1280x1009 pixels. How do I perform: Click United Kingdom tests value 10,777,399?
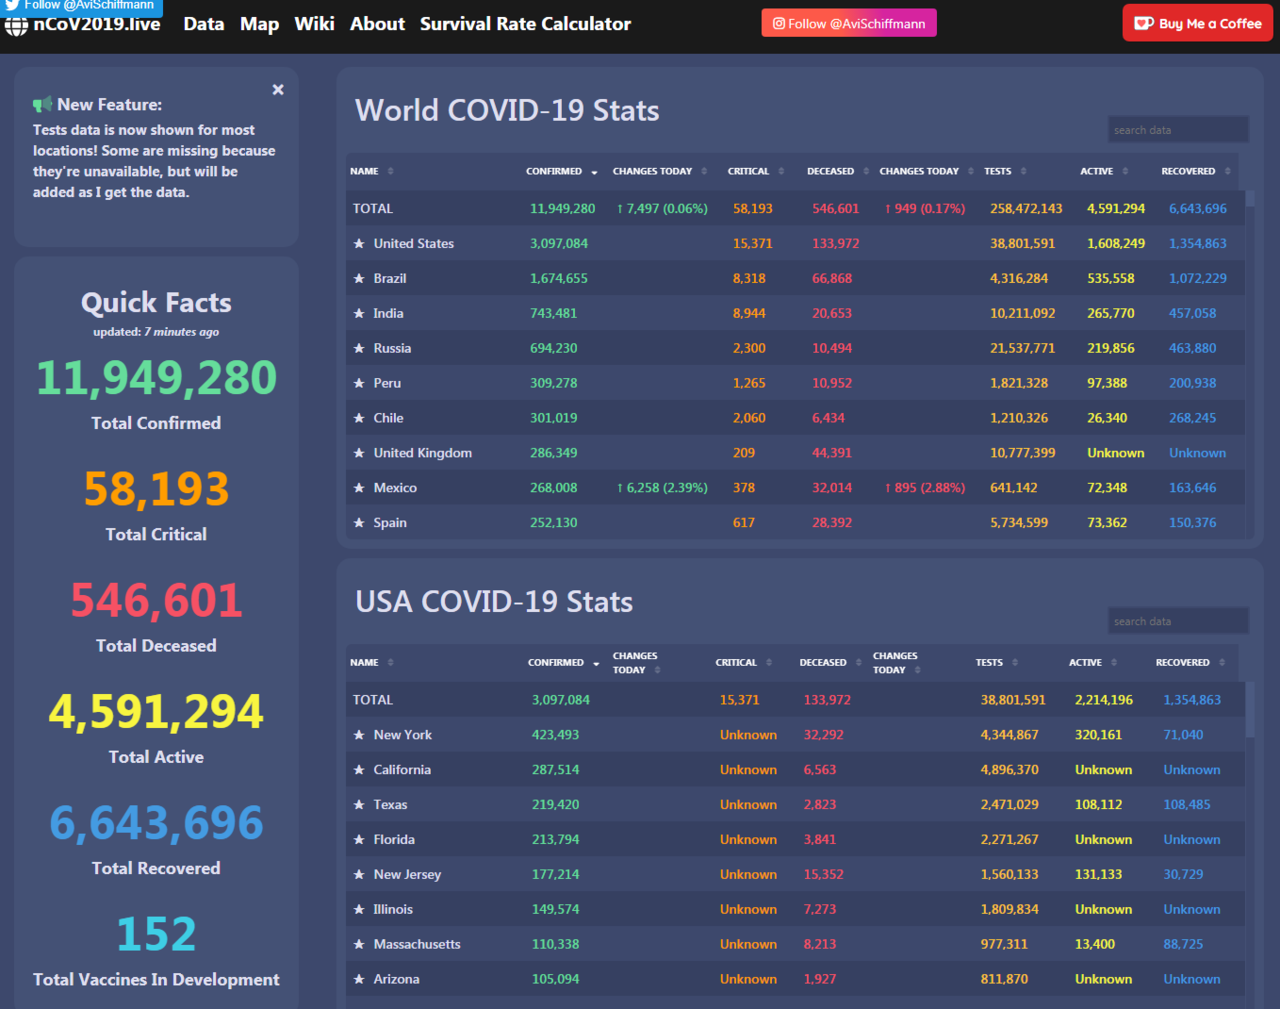(x=1022, y=453)
